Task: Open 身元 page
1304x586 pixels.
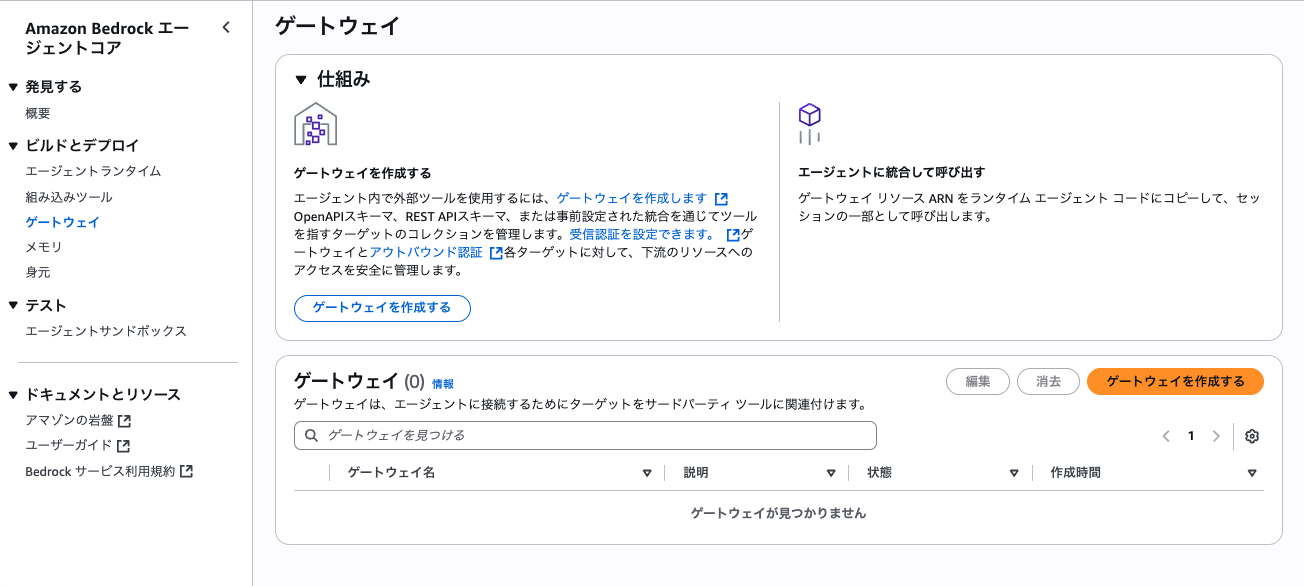Action: click(x=38, y=272)
